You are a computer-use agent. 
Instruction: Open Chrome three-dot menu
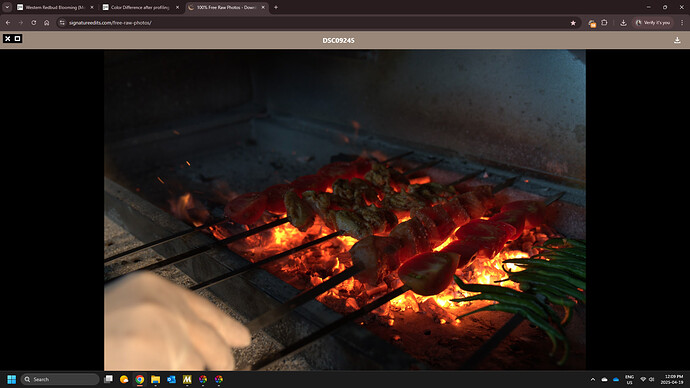point(682,23)
